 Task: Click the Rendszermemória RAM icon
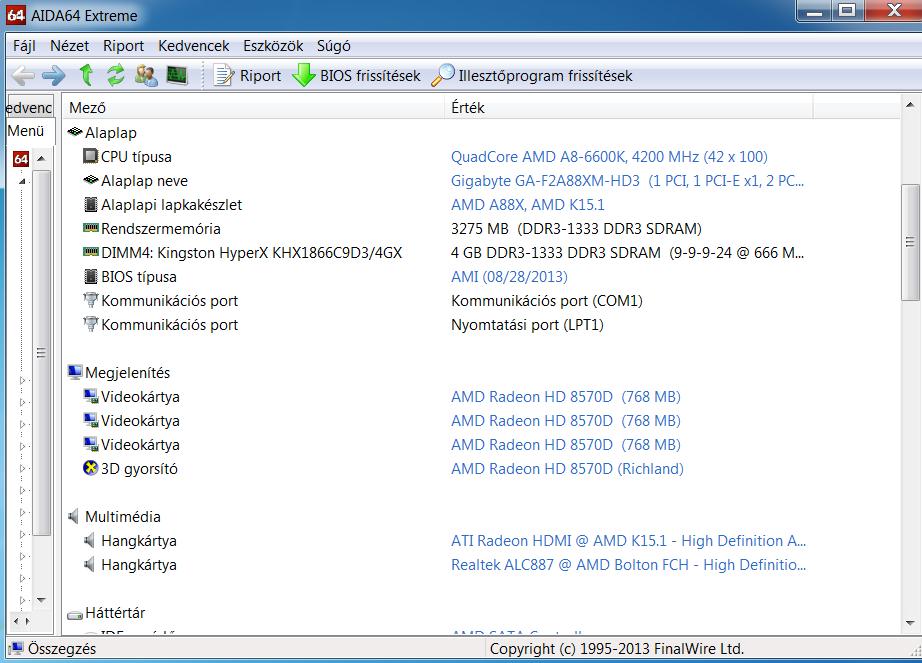tap(91, 227)
